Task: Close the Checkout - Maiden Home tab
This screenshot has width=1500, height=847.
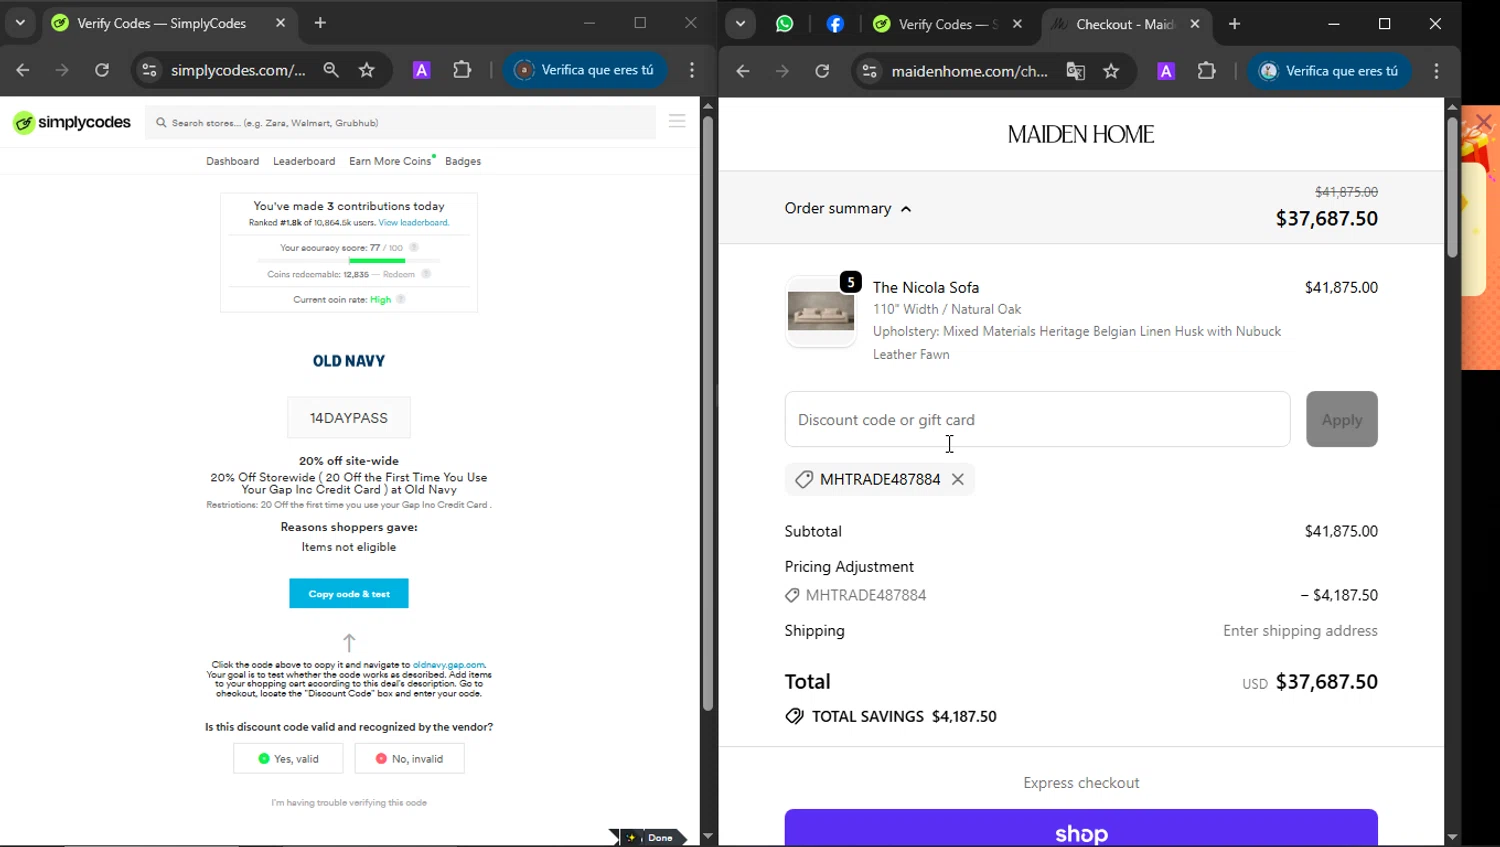Action: (x=1195, y=24)
